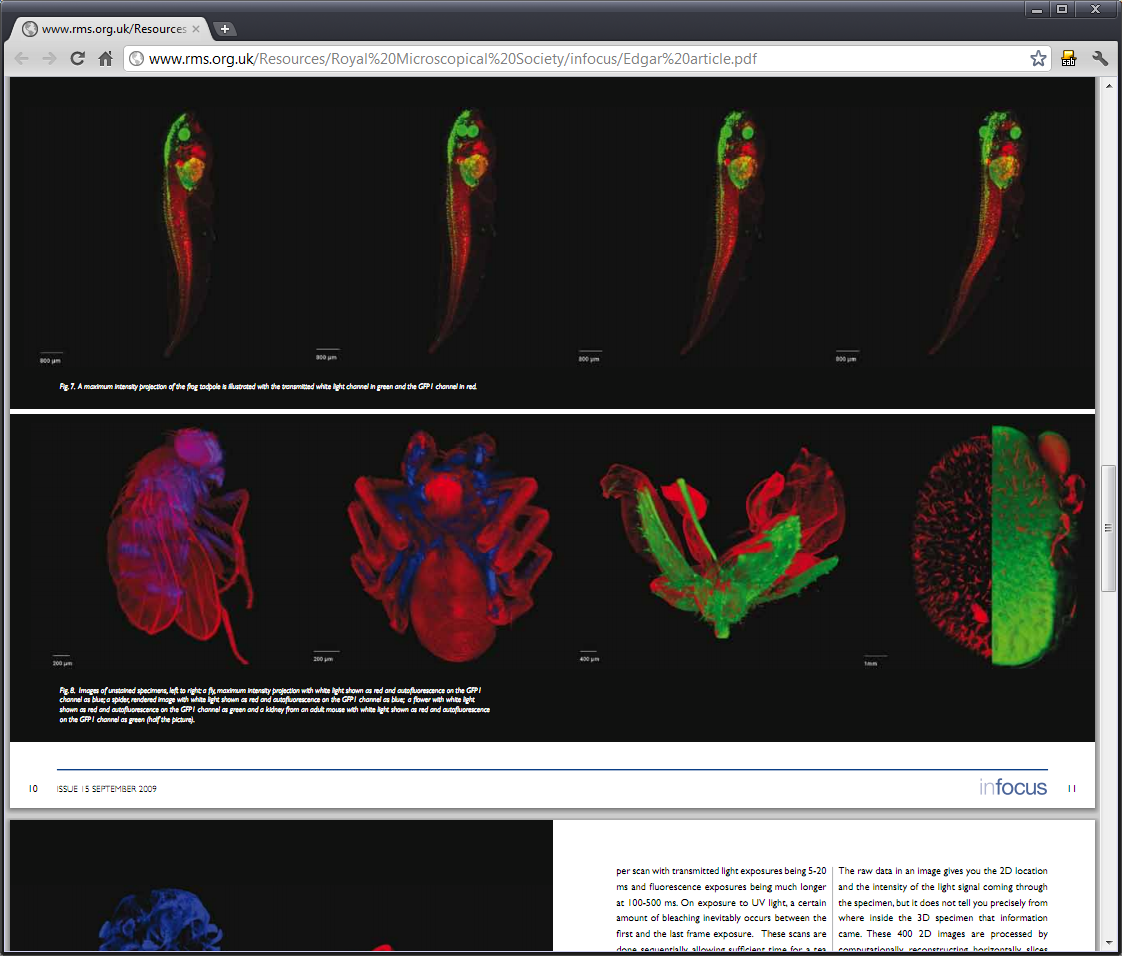Open a new browser tab
This screenshot has height=956, width=1122.
pyautogui.click(x=225, y=29)
